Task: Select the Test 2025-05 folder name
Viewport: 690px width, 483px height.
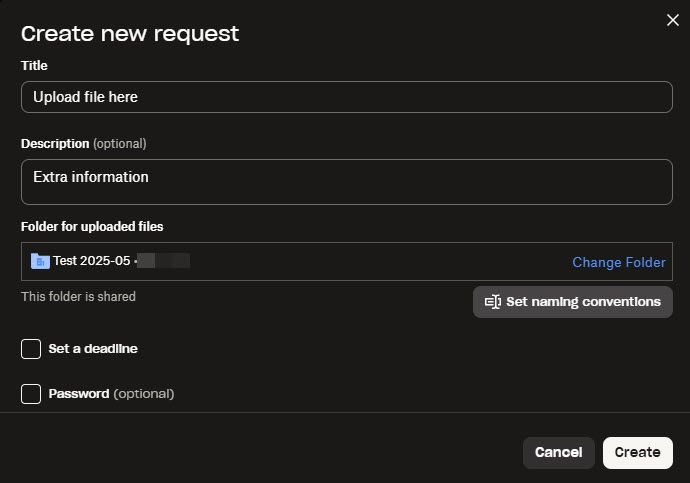Action: pyautogui.click(x=92, y=261)
